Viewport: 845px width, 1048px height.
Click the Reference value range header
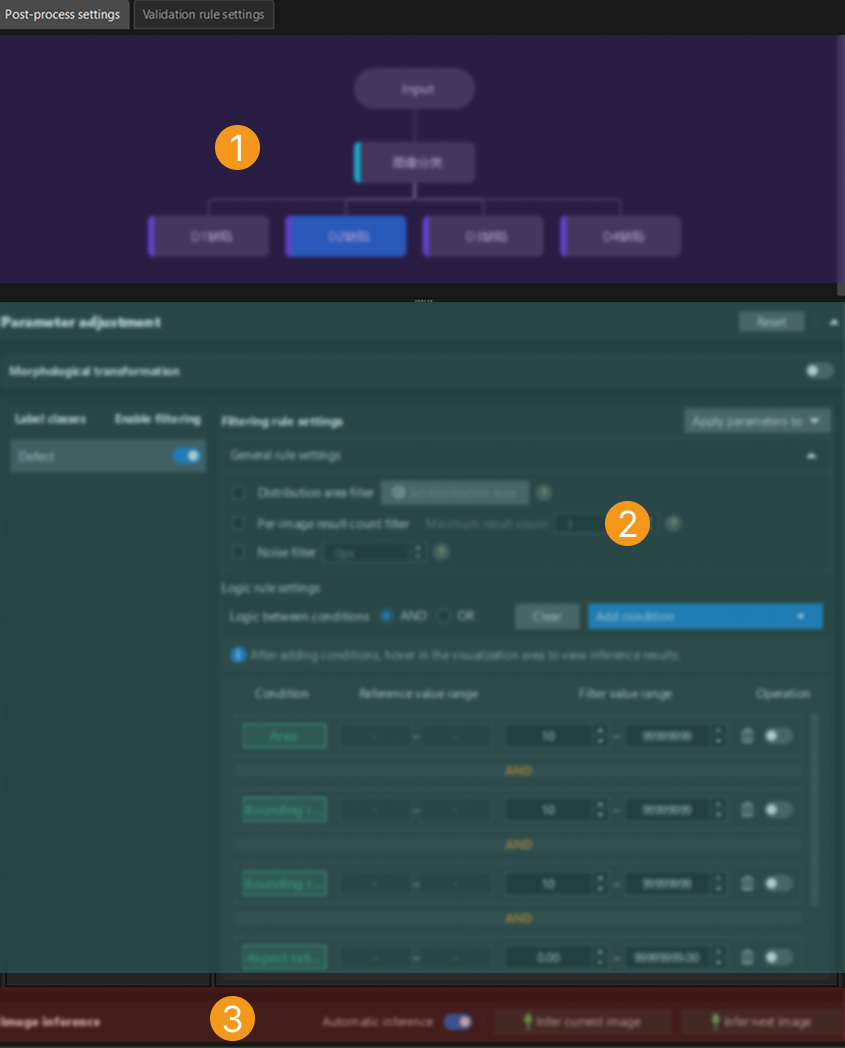click(x=418, y=694)
